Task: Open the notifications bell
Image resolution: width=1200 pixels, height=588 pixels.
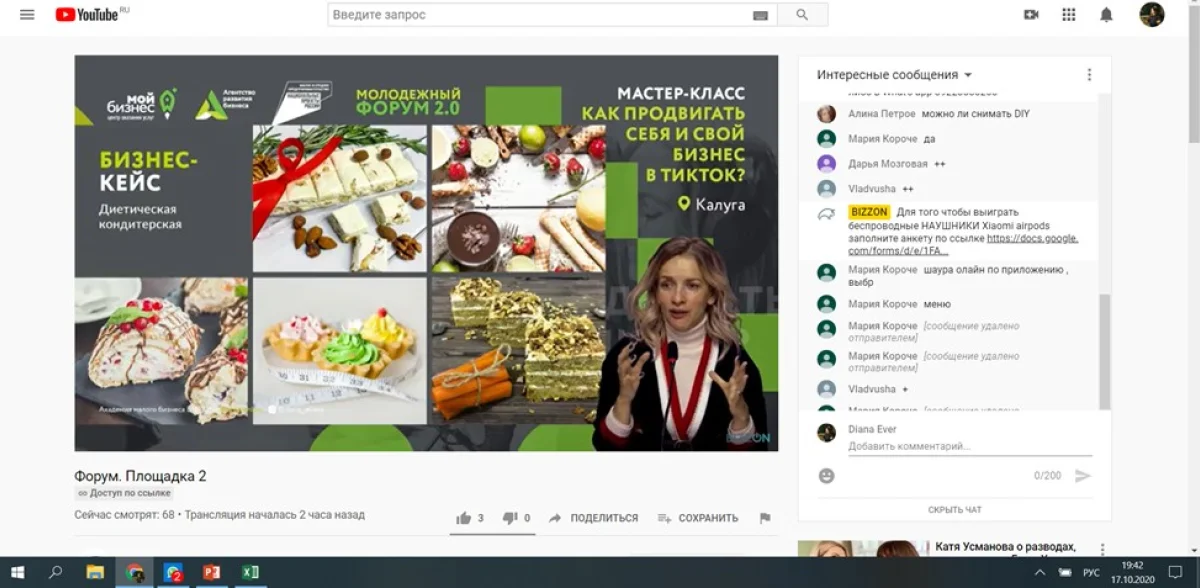Action: [1106, 15]
